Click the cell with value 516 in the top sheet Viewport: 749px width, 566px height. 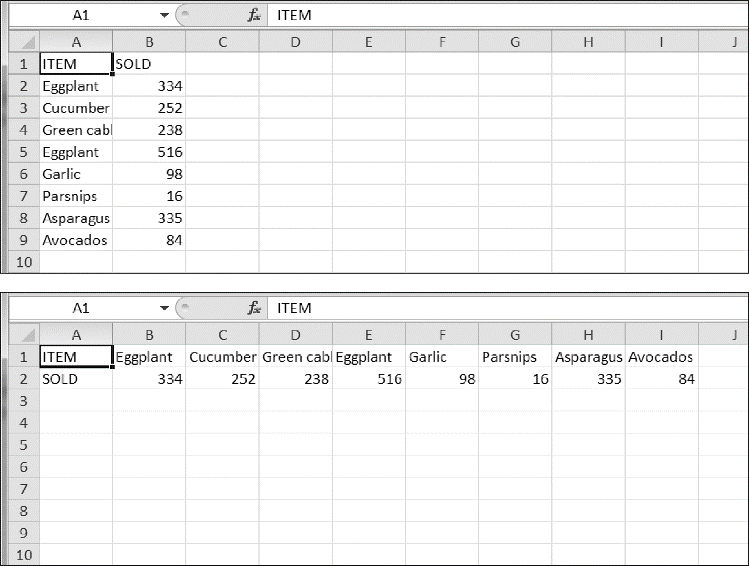pos(149,152)
